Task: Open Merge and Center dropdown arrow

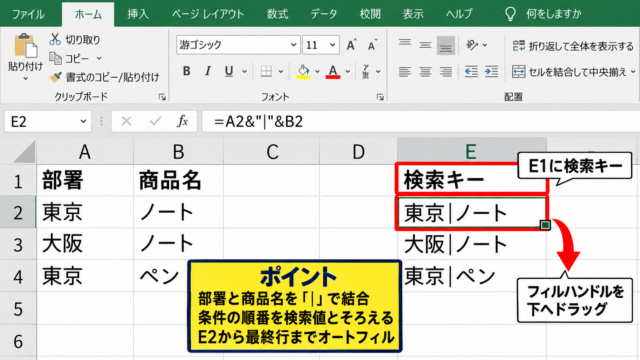Action: pos(633,71)
